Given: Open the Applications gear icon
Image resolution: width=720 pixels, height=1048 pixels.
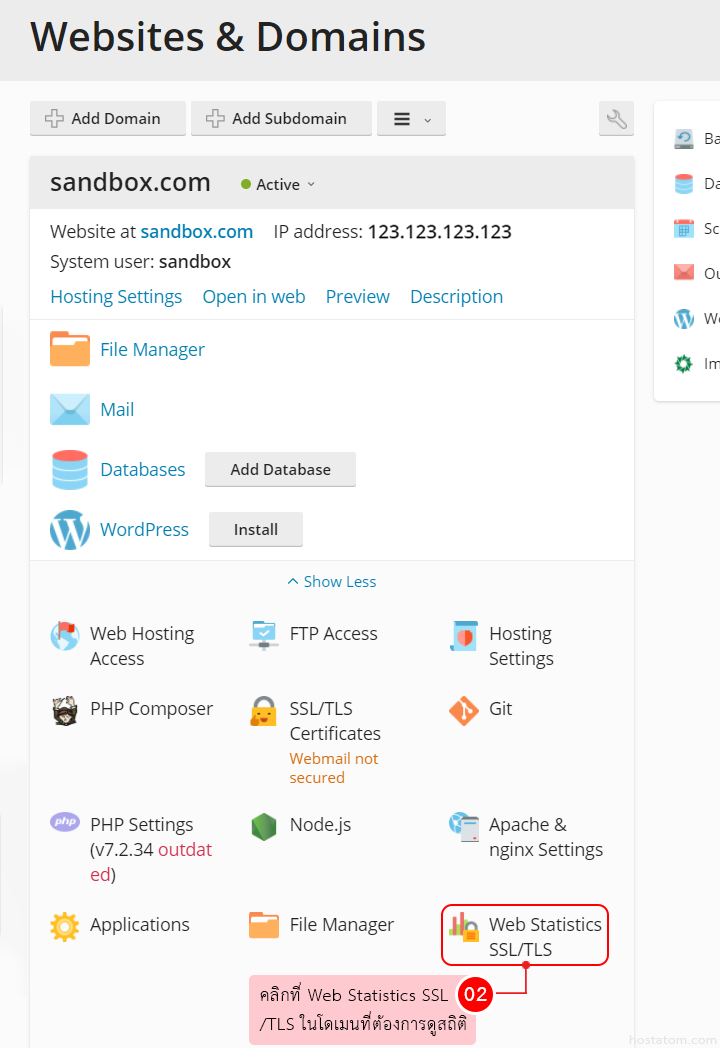Looking at the screenshot, I should [64, 927].
